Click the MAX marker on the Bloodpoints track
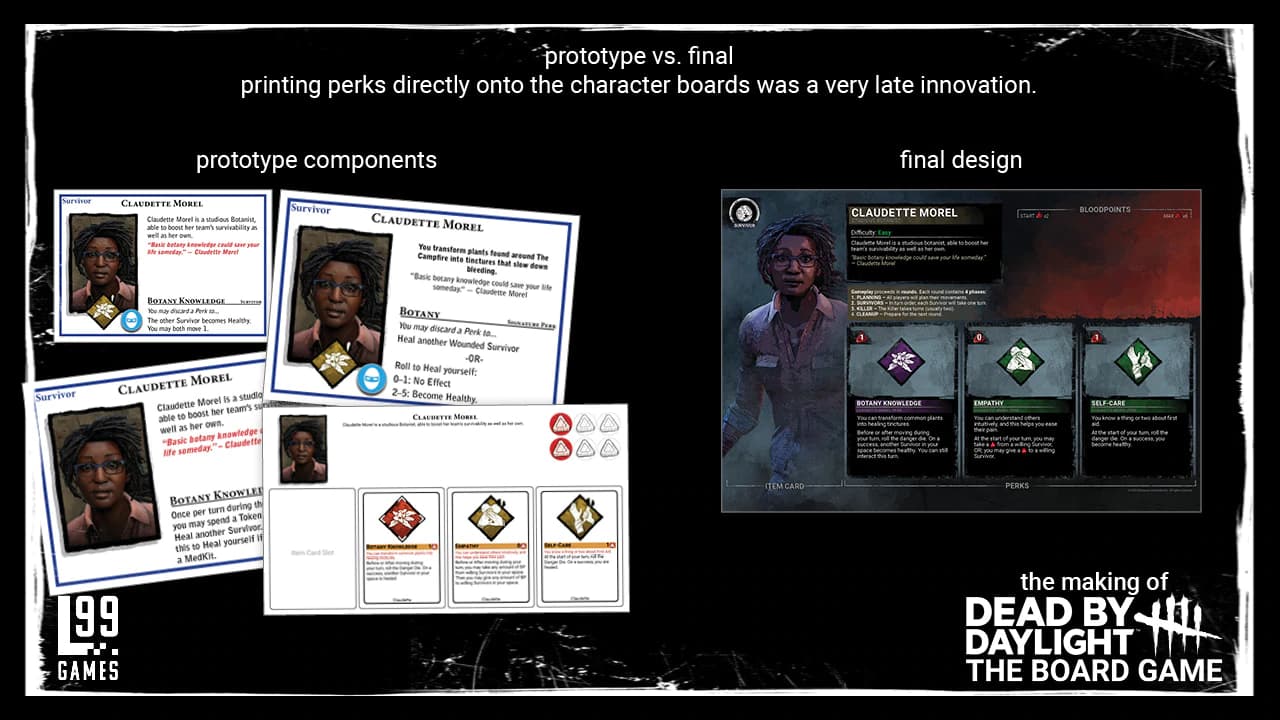The width and height of the screenshot is (1280, 720). tap(1175, 214)
